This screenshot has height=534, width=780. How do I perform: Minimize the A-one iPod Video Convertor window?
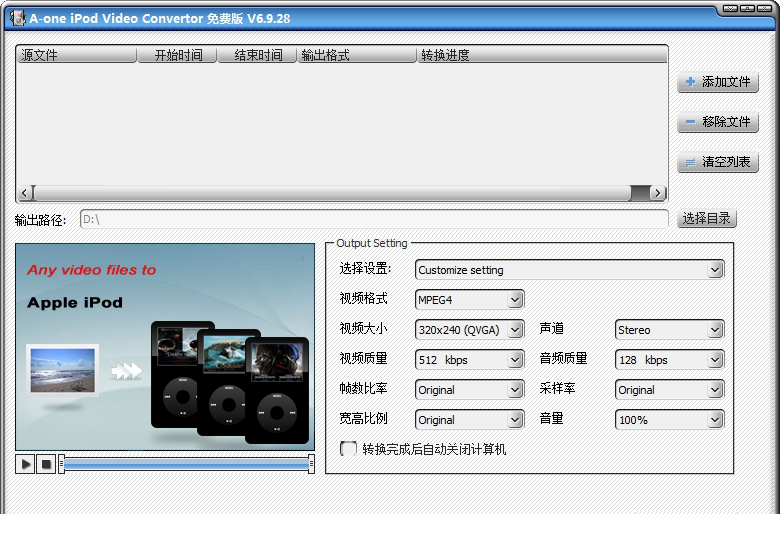pyautogui.click(x=730, y=8)
